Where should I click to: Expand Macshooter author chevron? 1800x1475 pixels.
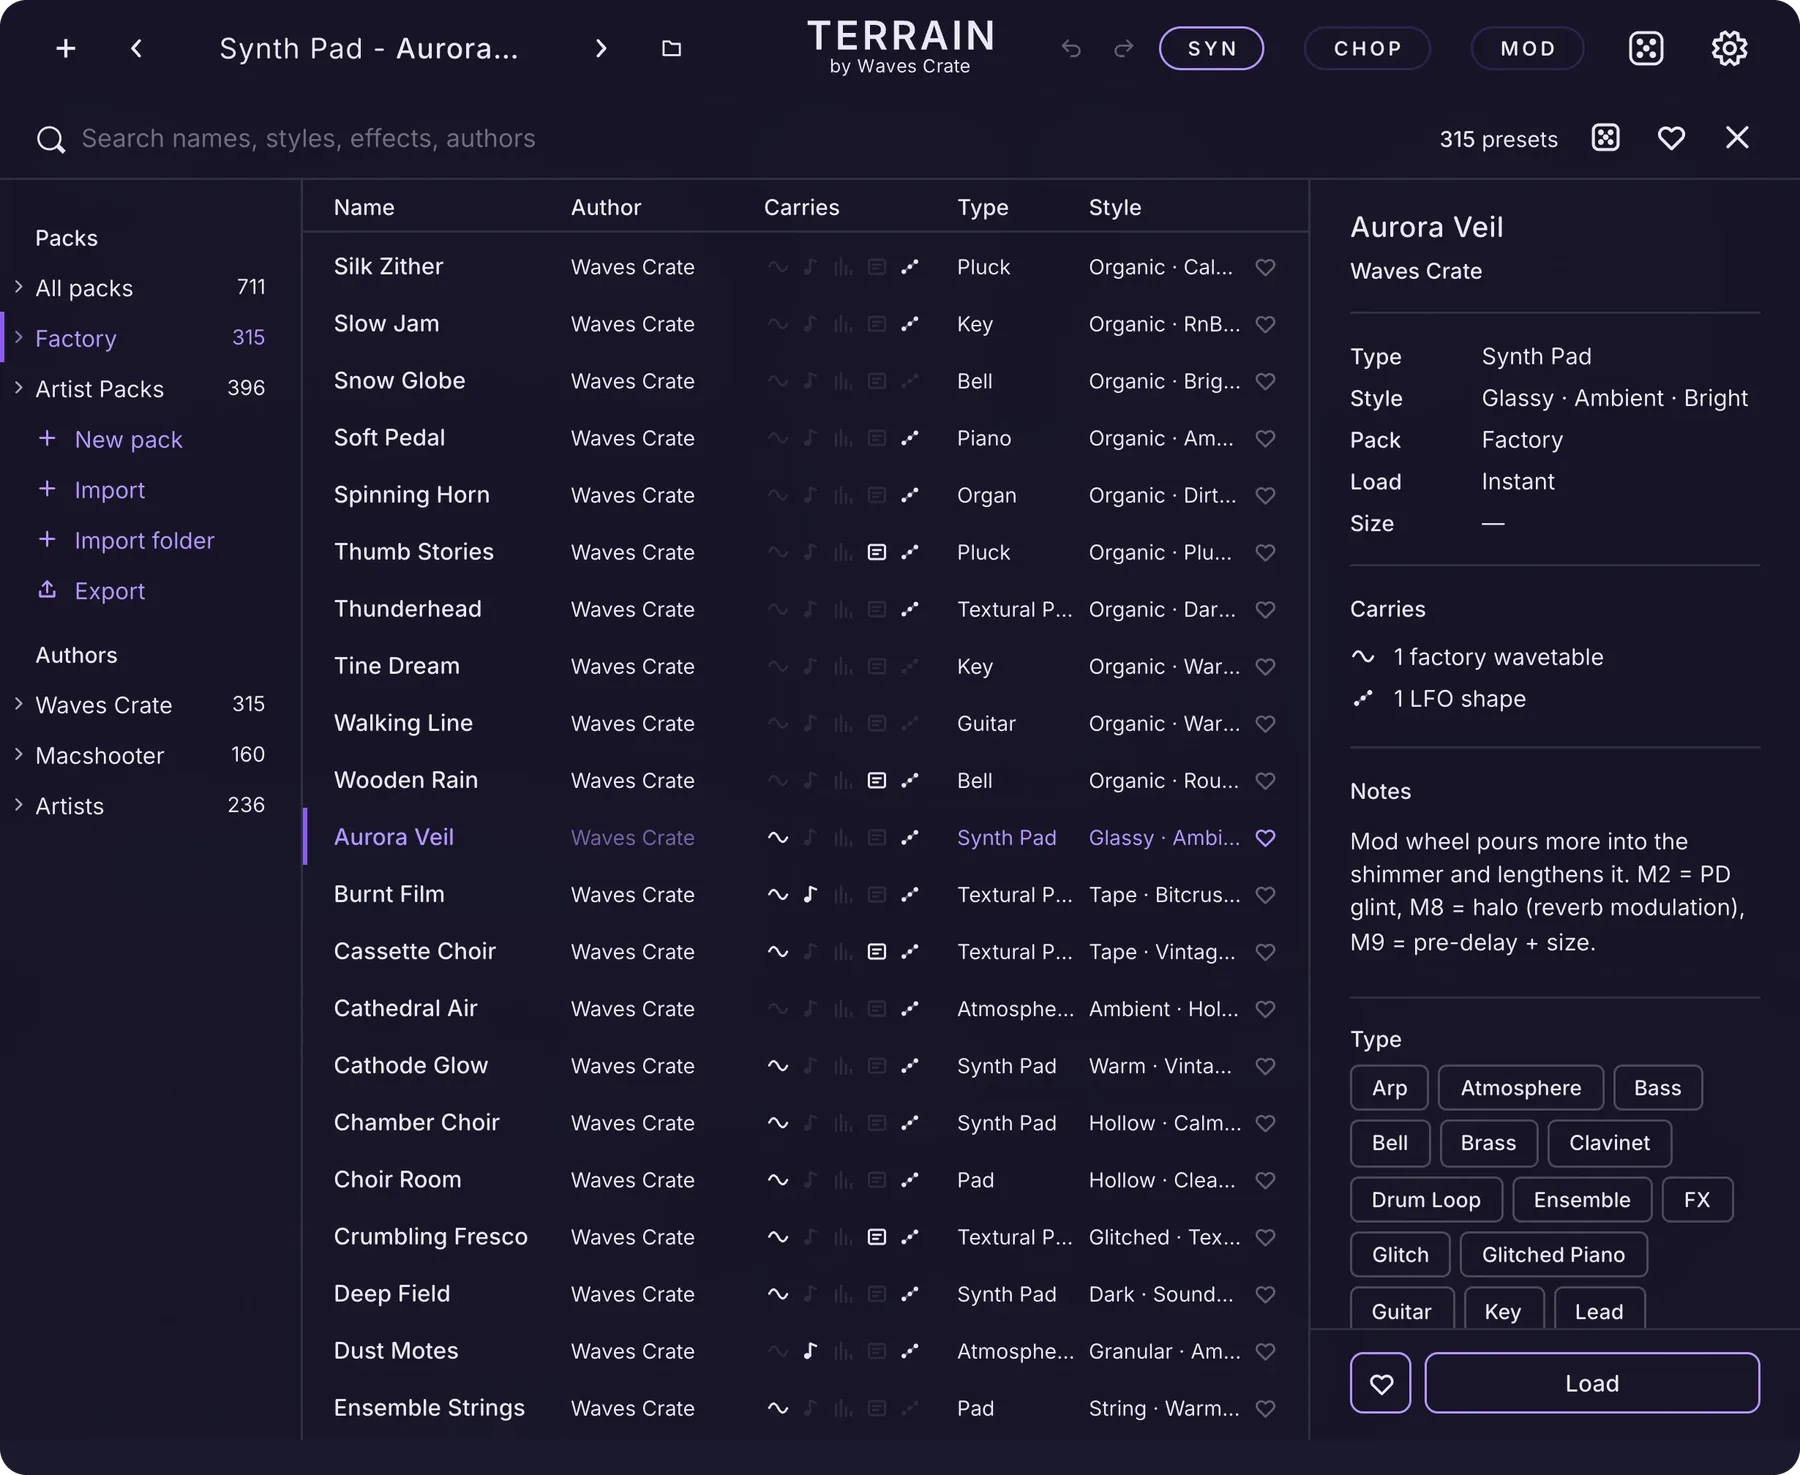coord(19,755)
